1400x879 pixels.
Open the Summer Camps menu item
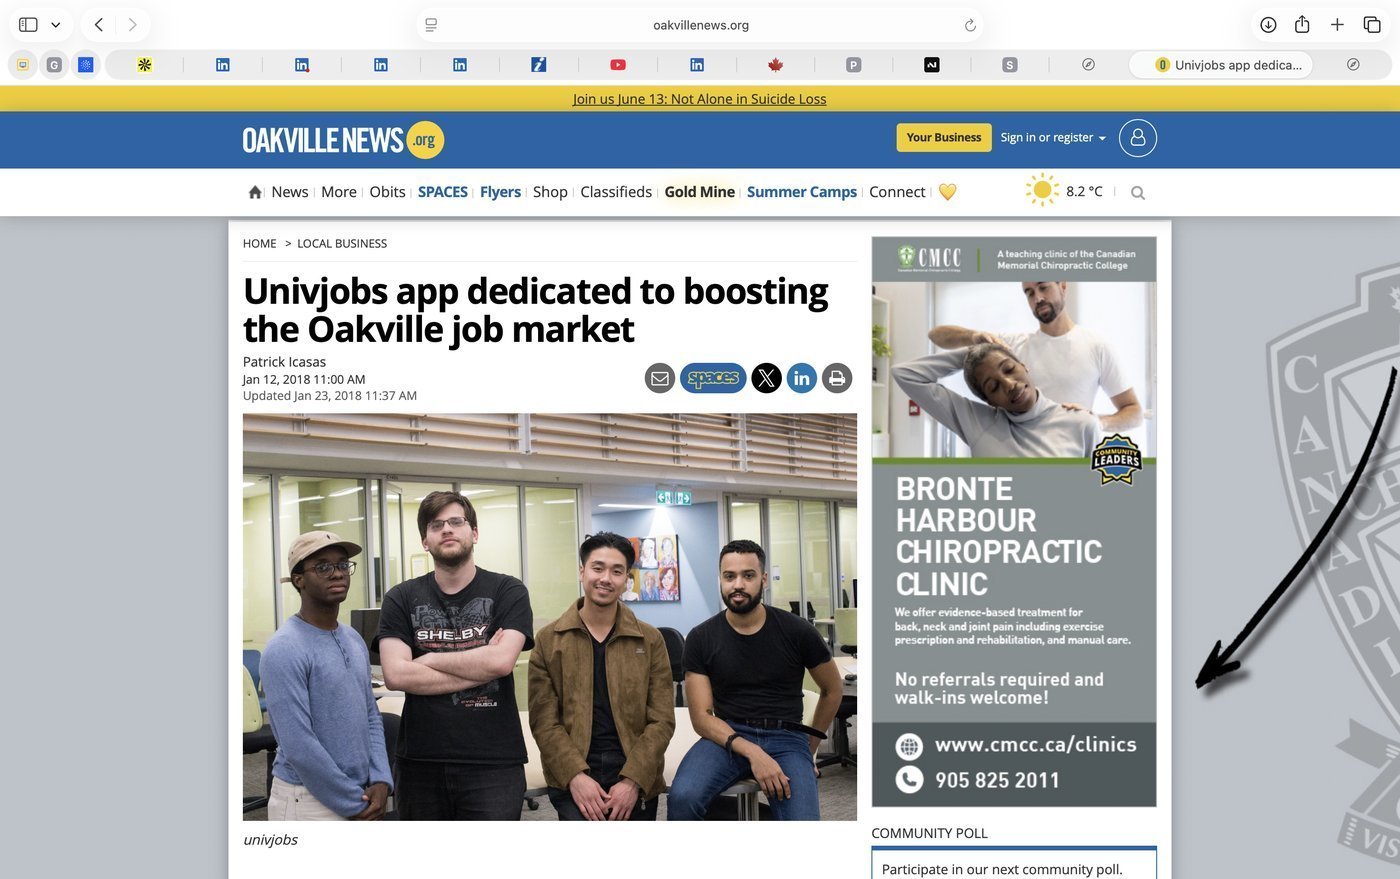pos(802,192)
